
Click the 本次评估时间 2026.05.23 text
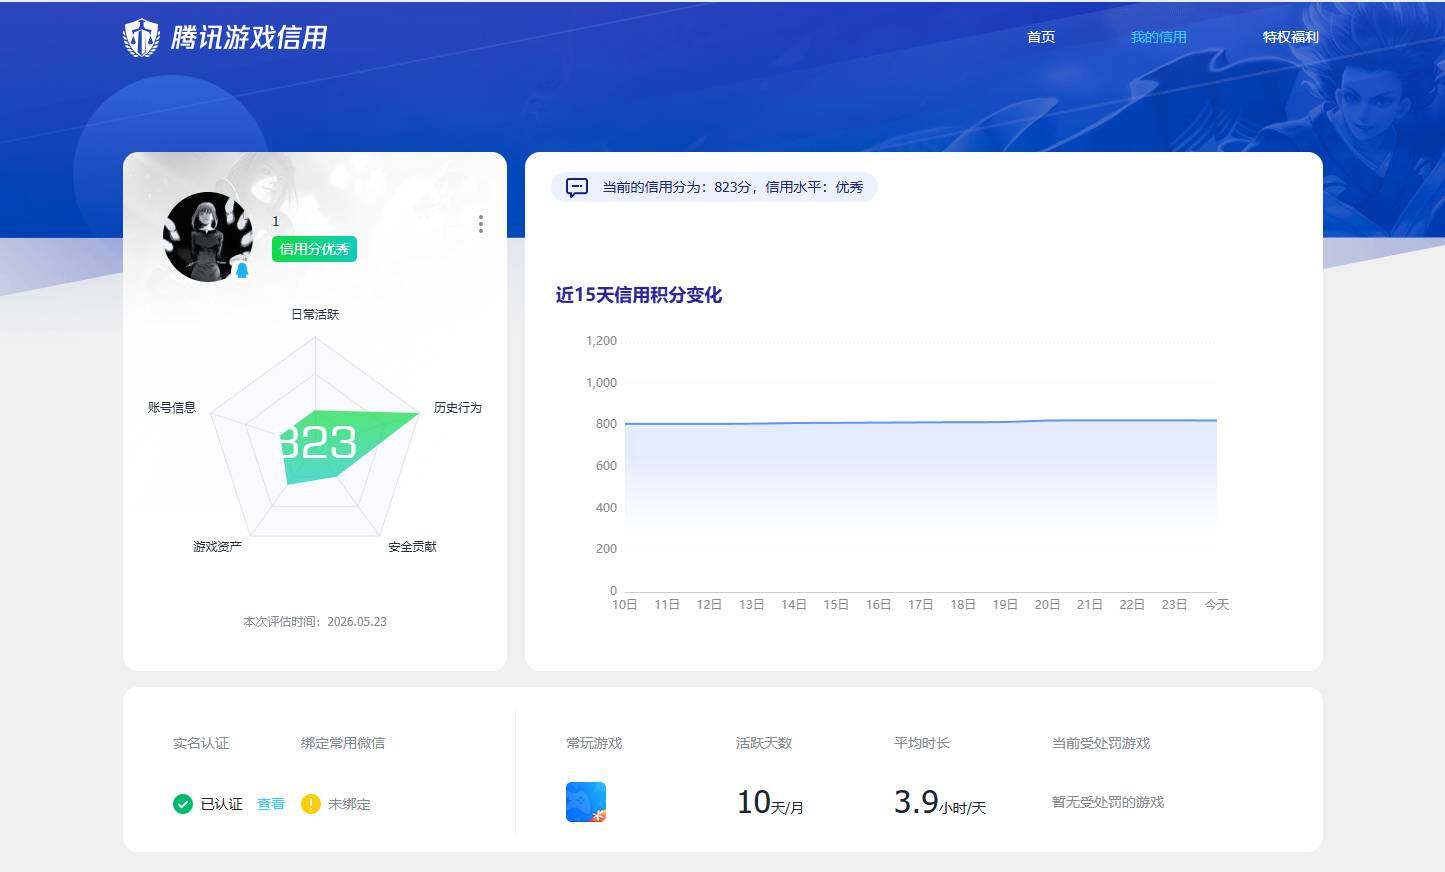(x=315, y=622)
